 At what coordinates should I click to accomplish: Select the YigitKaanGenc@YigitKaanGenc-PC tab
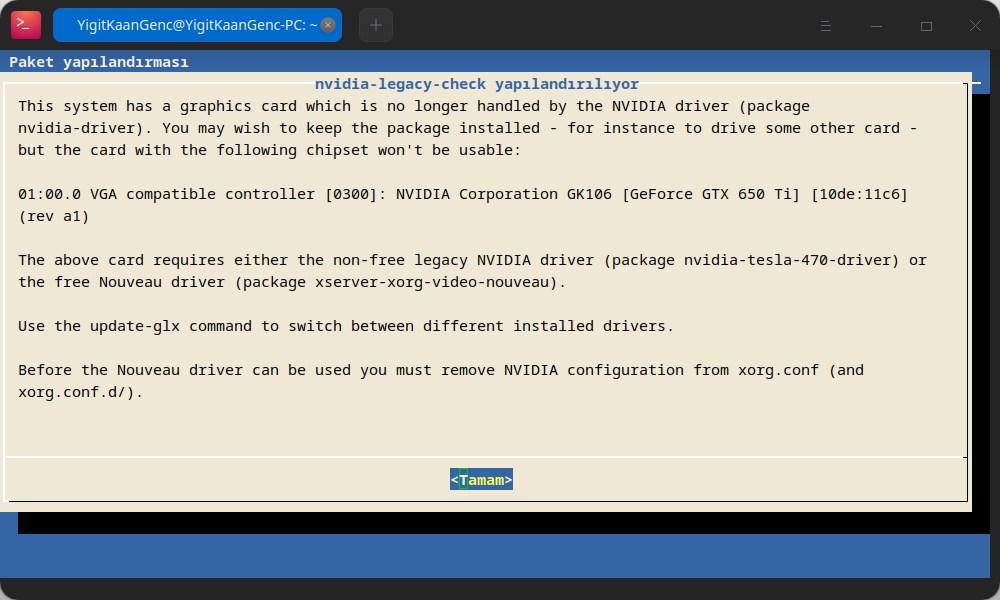pyautogui.click(x=197, y=25)
